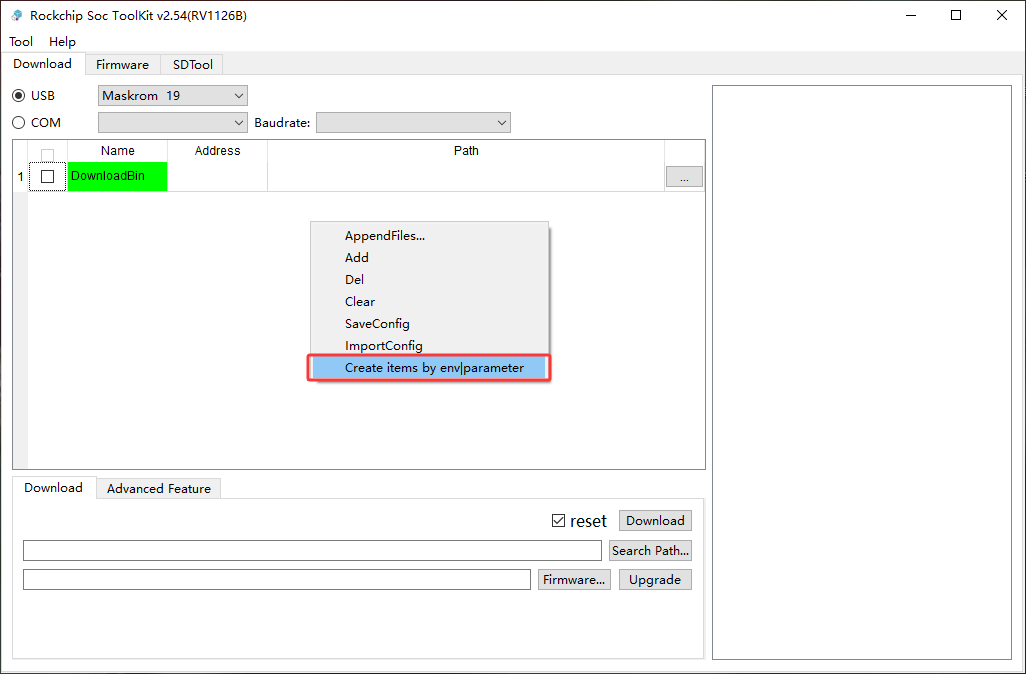
Task: Open the COM port dropdown
Action: (x=173, y=122)
